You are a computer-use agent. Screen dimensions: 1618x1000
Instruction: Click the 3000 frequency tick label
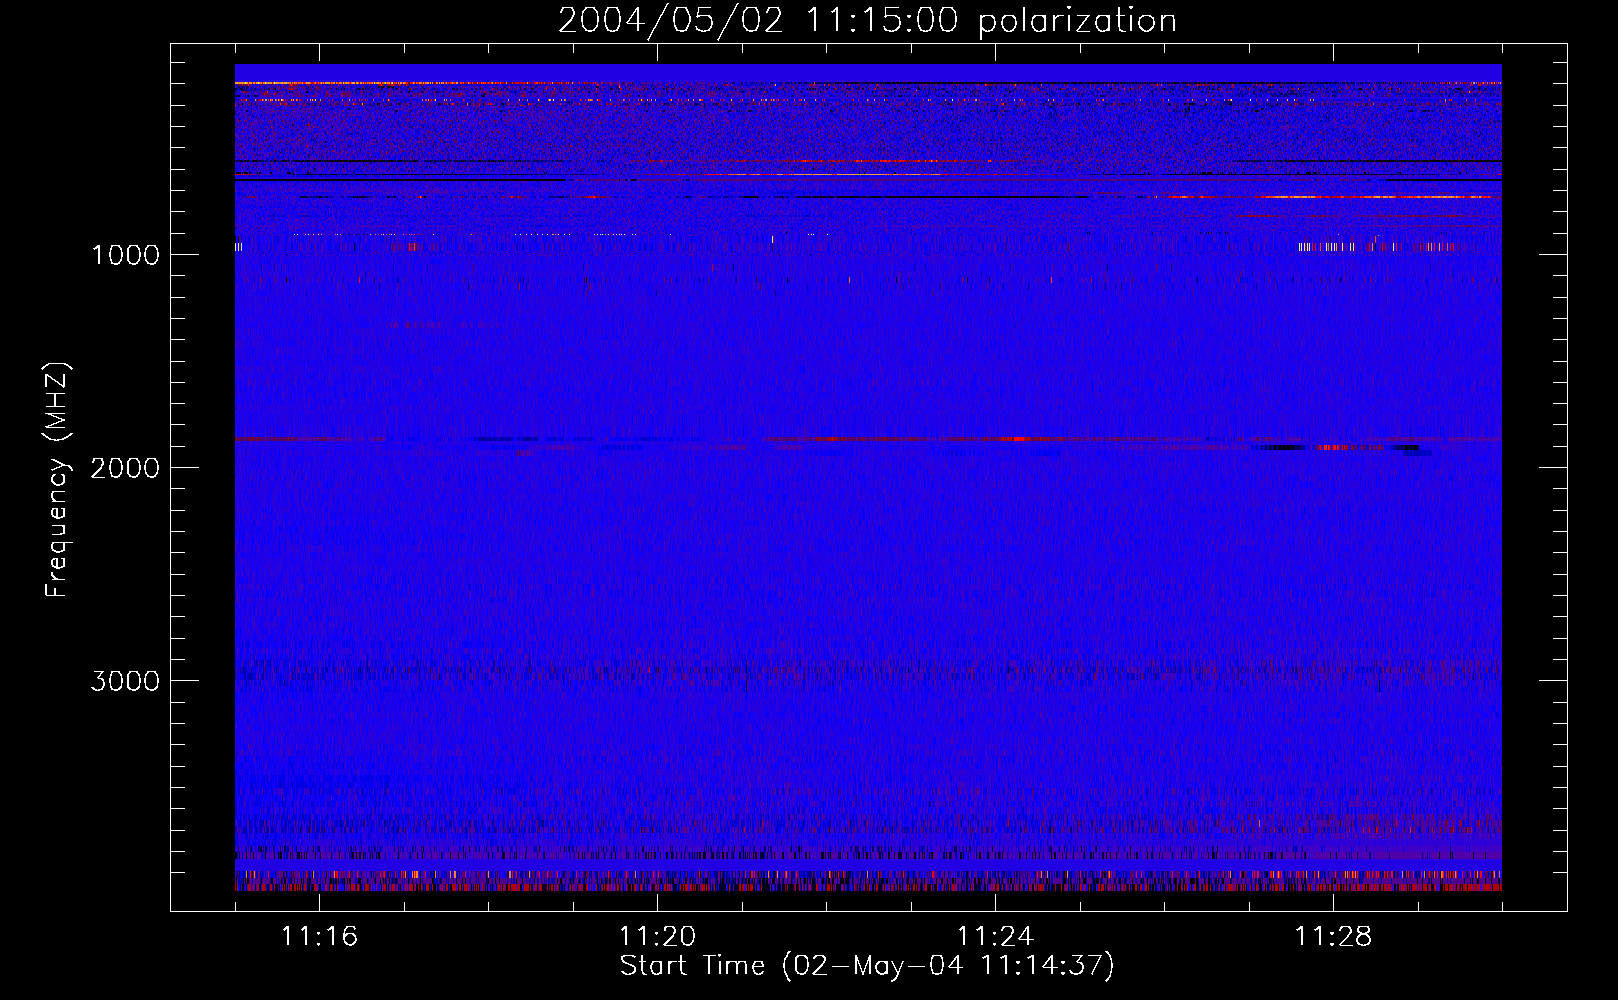pyautogui.click(x=126, y=681)
